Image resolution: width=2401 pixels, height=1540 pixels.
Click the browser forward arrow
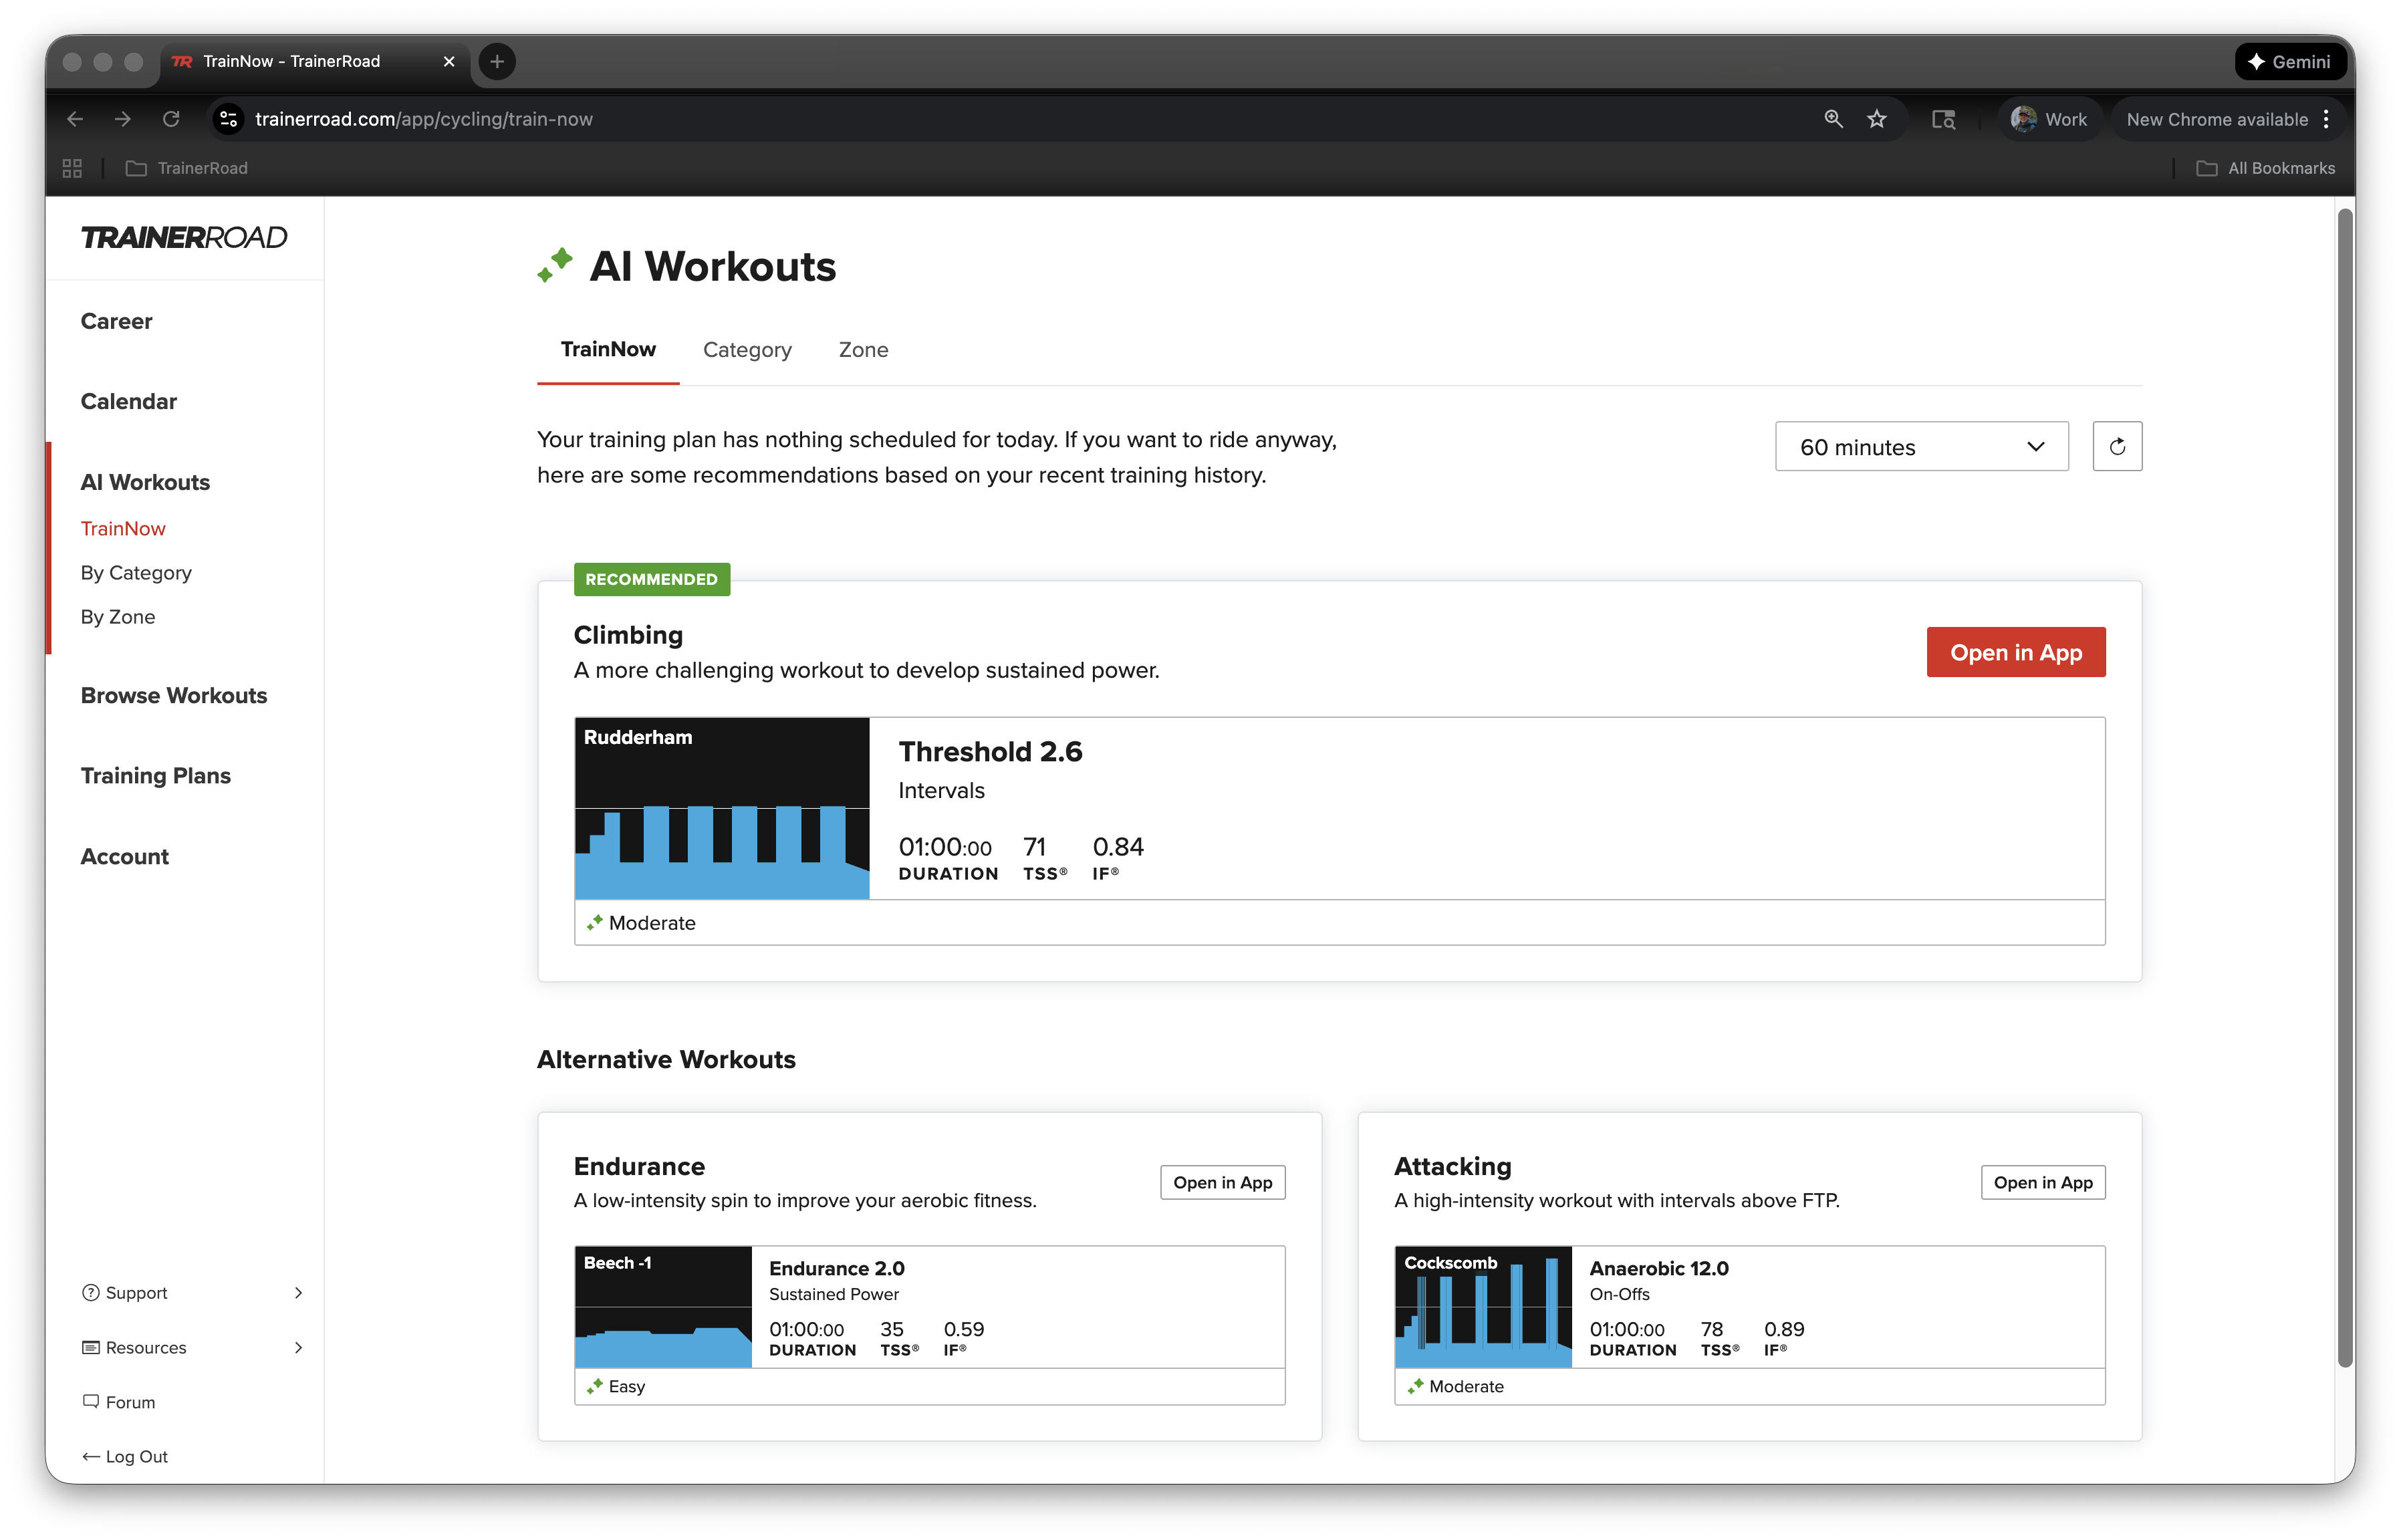pyautogui.click(x=123, y=119)
